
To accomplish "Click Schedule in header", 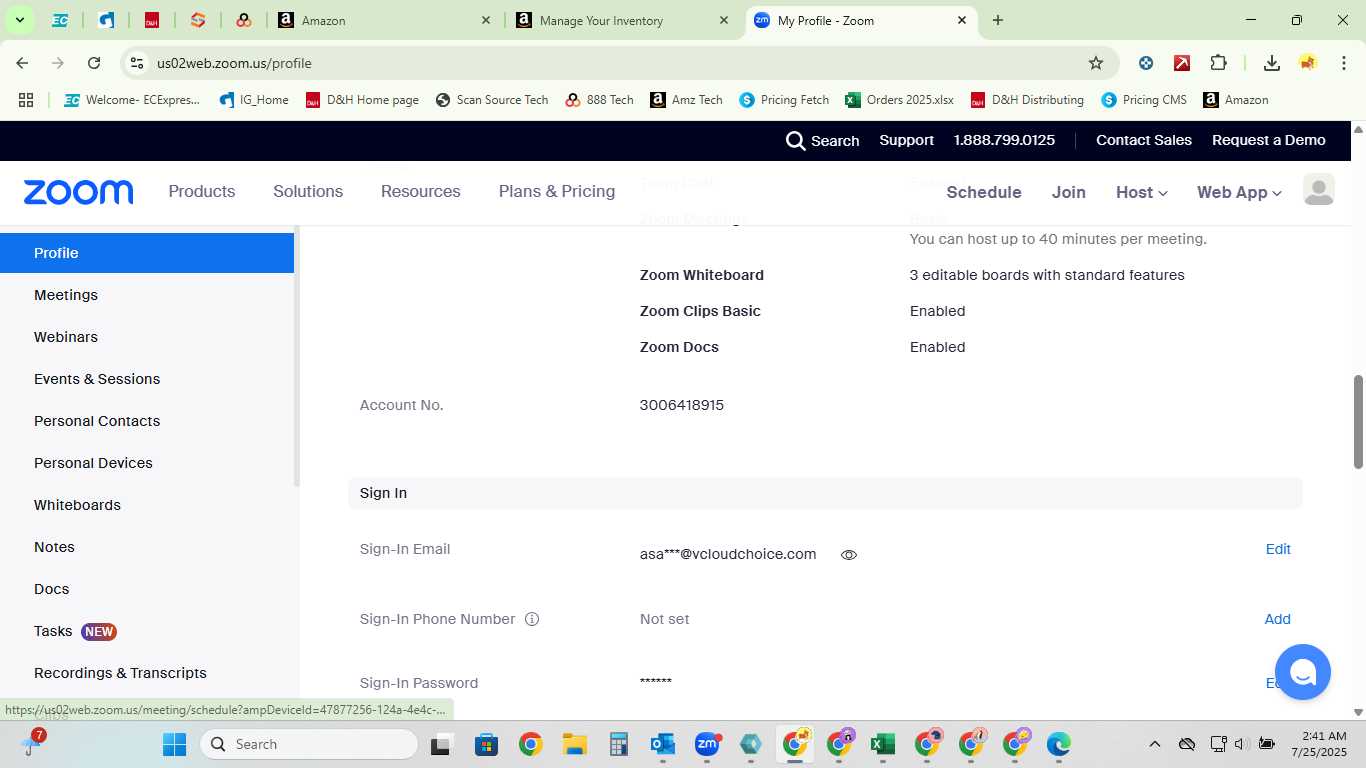I will tap(984, 192).
